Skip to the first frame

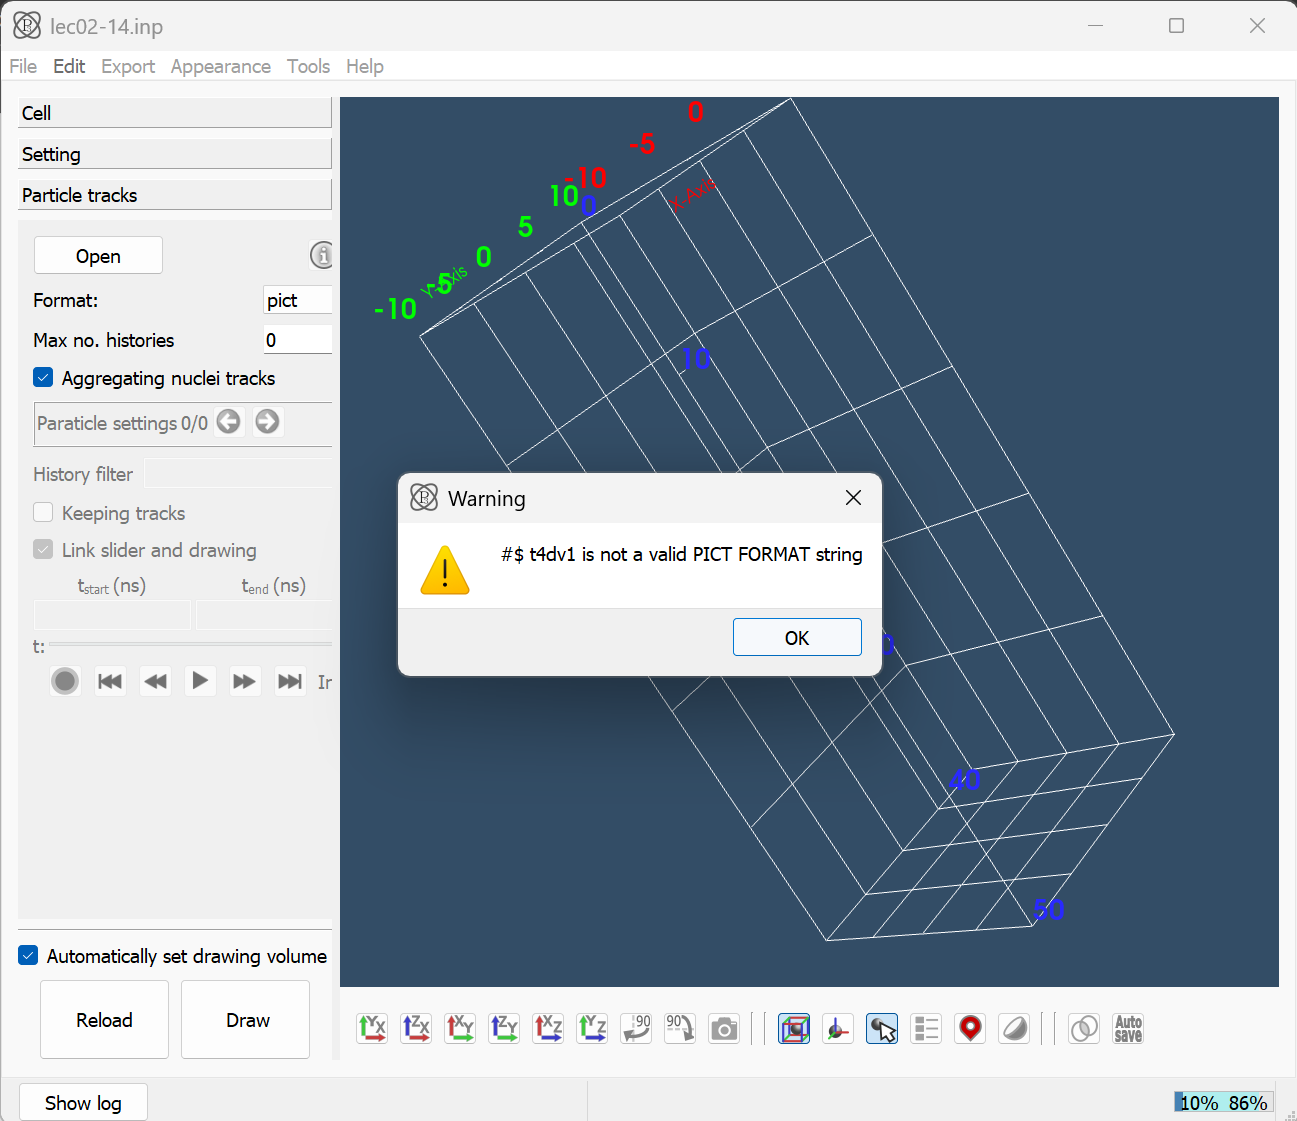110,681
